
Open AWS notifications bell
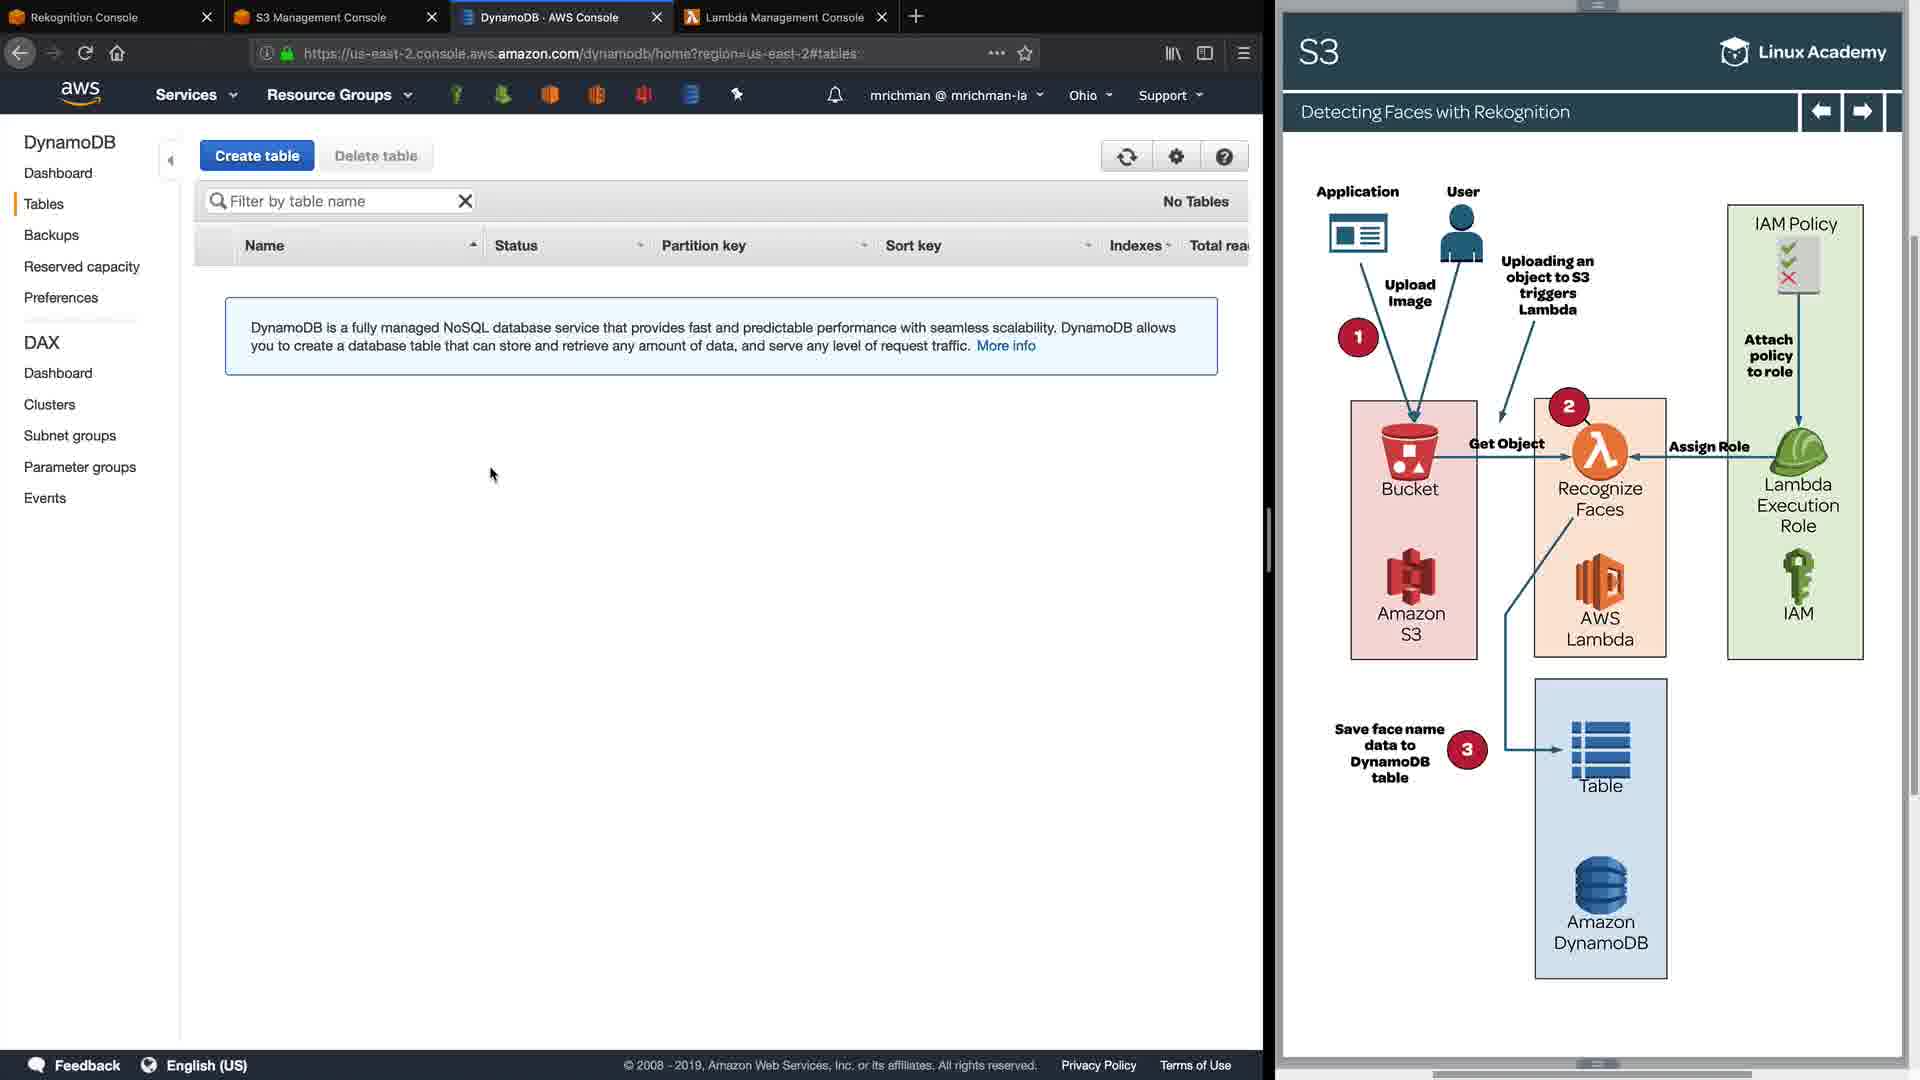835,95
